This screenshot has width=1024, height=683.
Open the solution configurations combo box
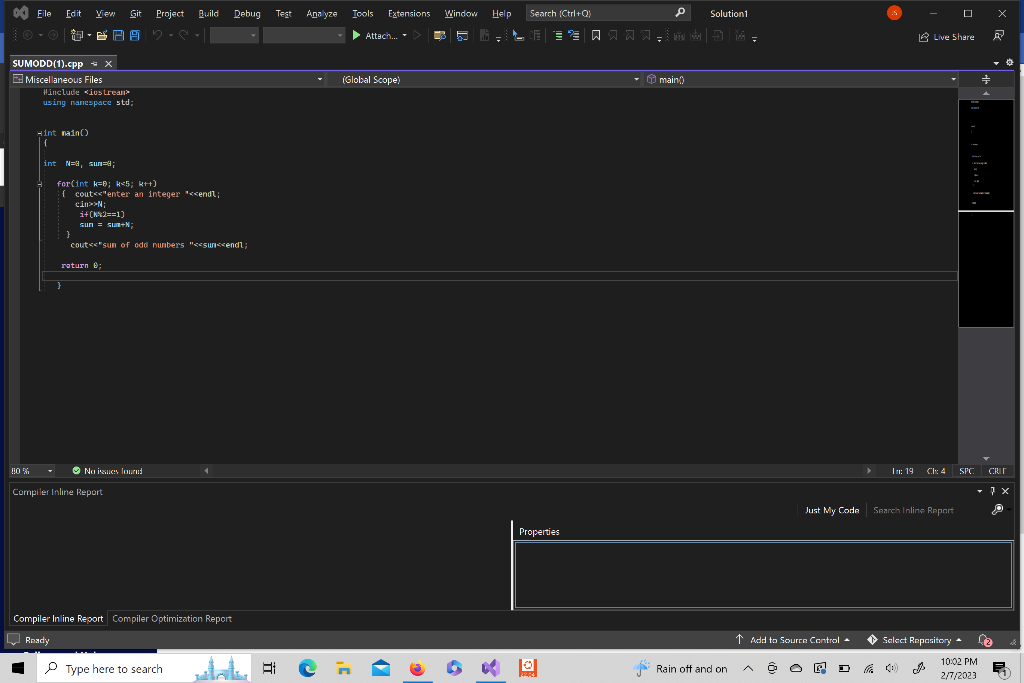(x=234, y=36)
